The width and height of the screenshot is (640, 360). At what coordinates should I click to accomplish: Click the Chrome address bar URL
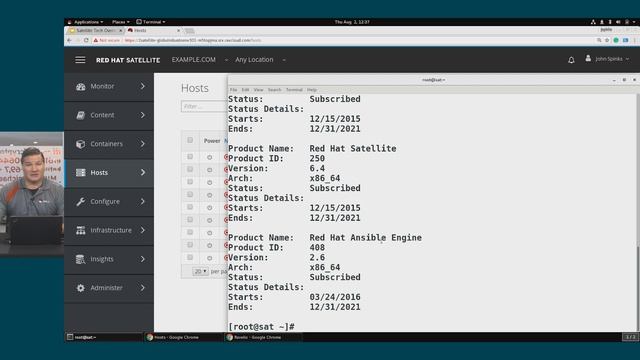[193, 40]
